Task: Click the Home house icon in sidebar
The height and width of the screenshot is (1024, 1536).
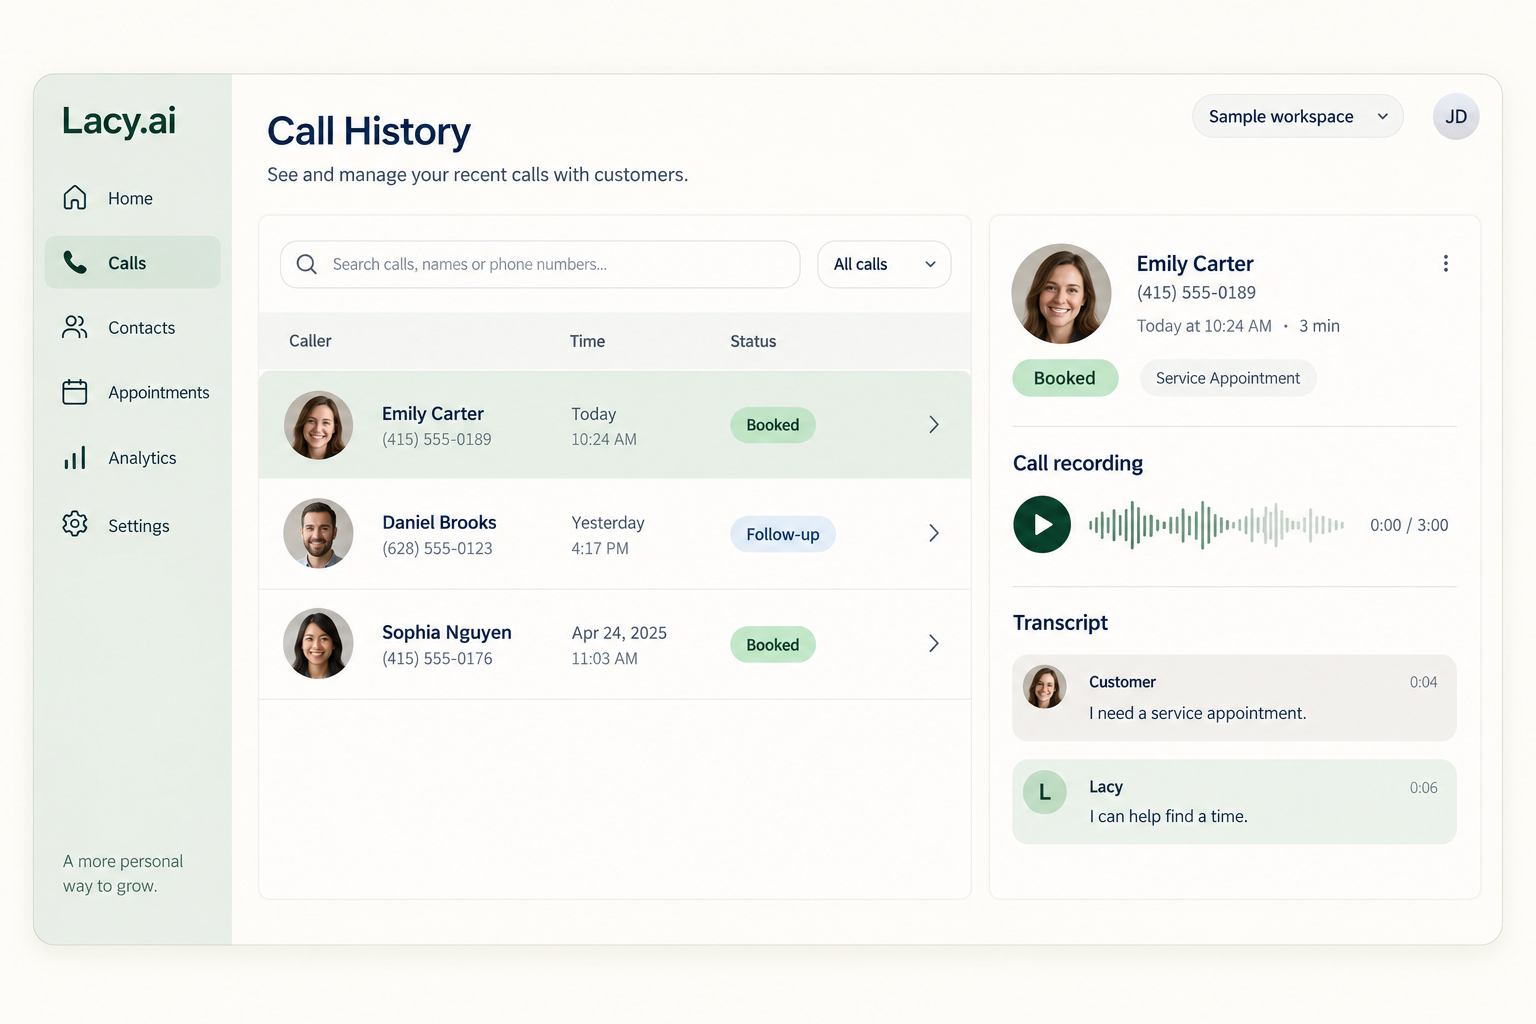Action: pyautogui.click(x=75, y=197)
